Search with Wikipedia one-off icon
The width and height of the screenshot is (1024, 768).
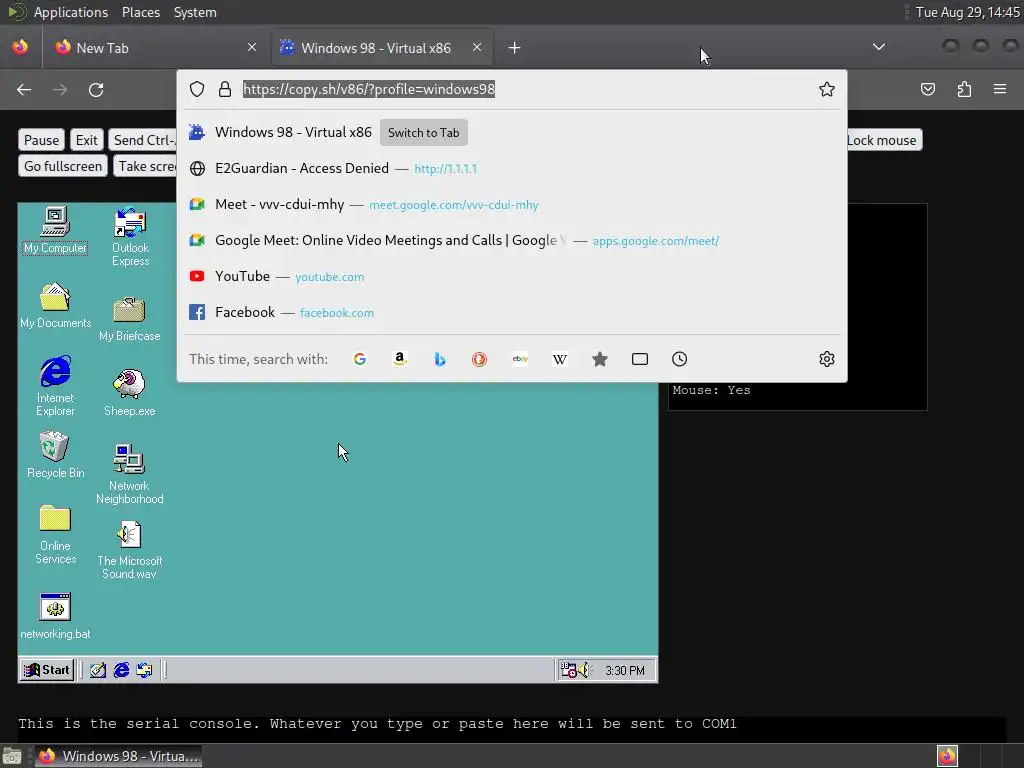[x=560, y=359]
